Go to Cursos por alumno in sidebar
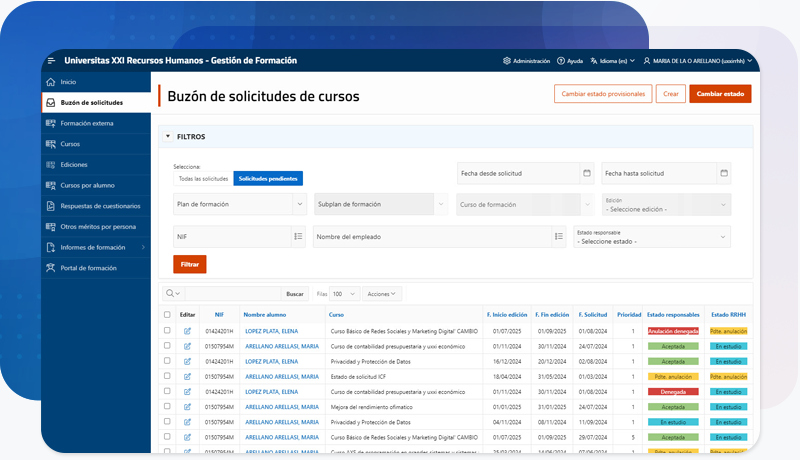This screenshot has height=460, width=800. click(87, 185)
